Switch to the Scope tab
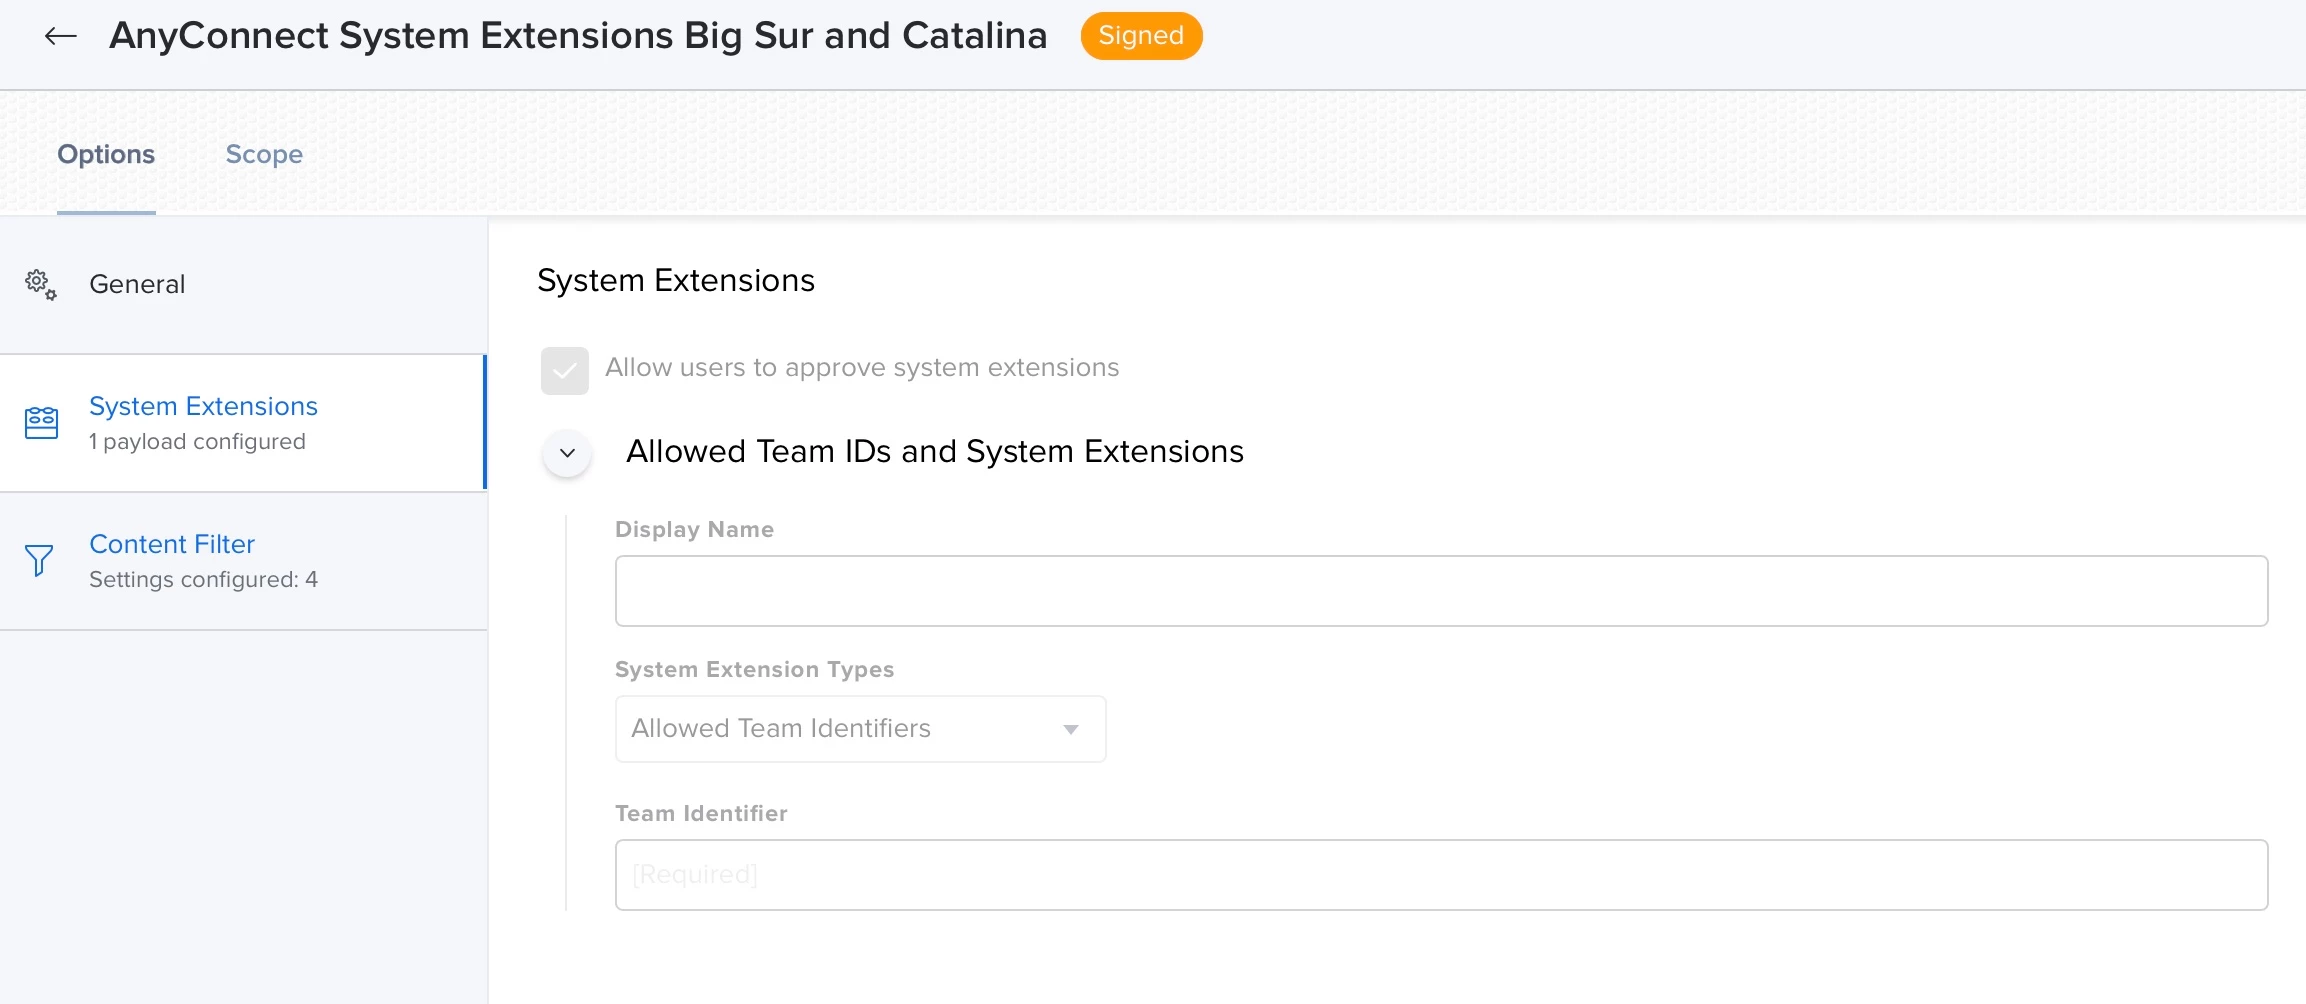2306x1004 pixels. point(264,154)
